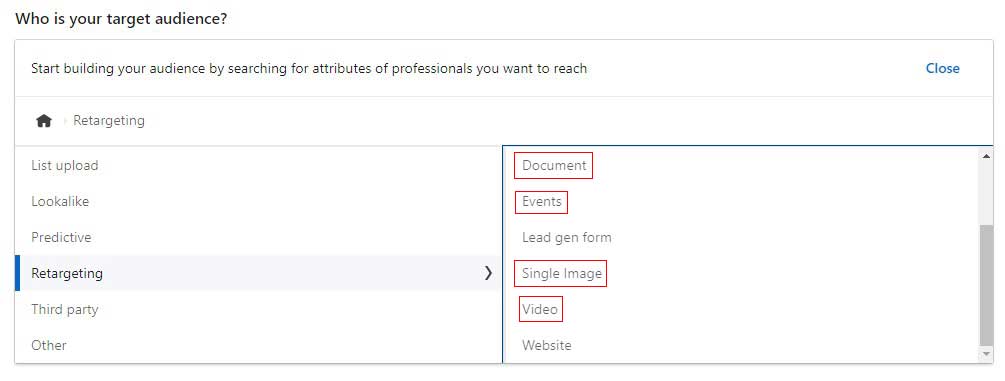Click the scrollbar down arrow
Viewport: 1005px width, 381px height.
(x=986, y=354)
